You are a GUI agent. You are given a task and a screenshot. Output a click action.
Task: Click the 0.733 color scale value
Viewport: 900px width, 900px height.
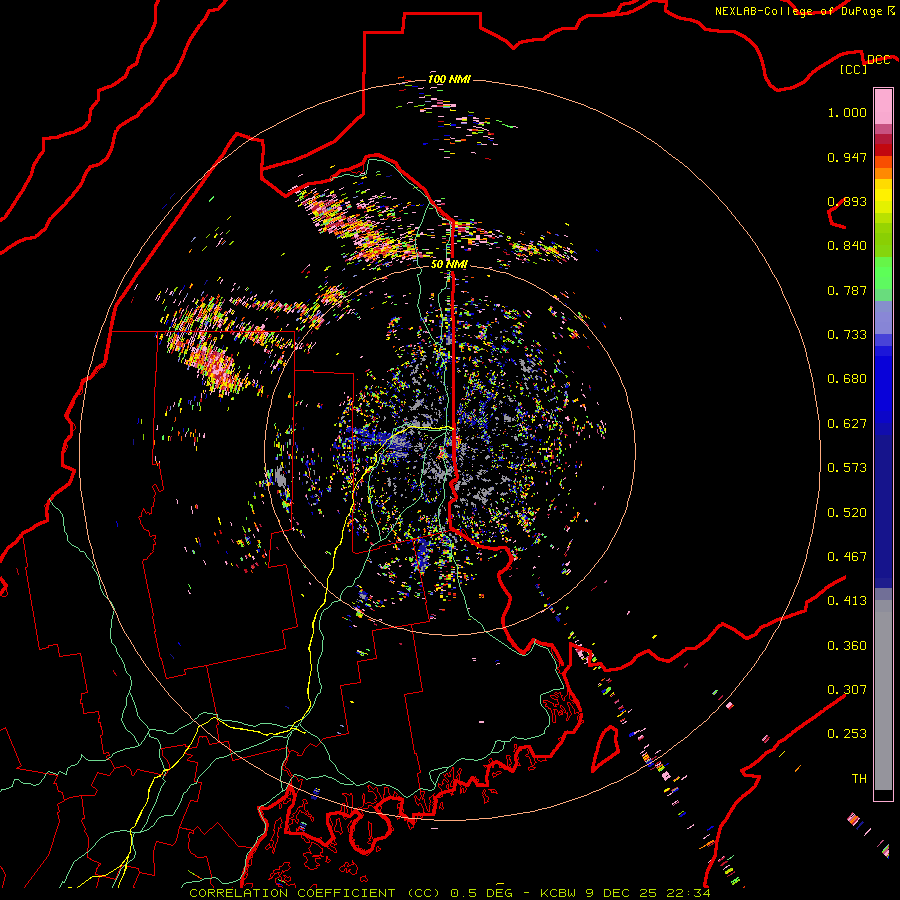tap(847, 335)
